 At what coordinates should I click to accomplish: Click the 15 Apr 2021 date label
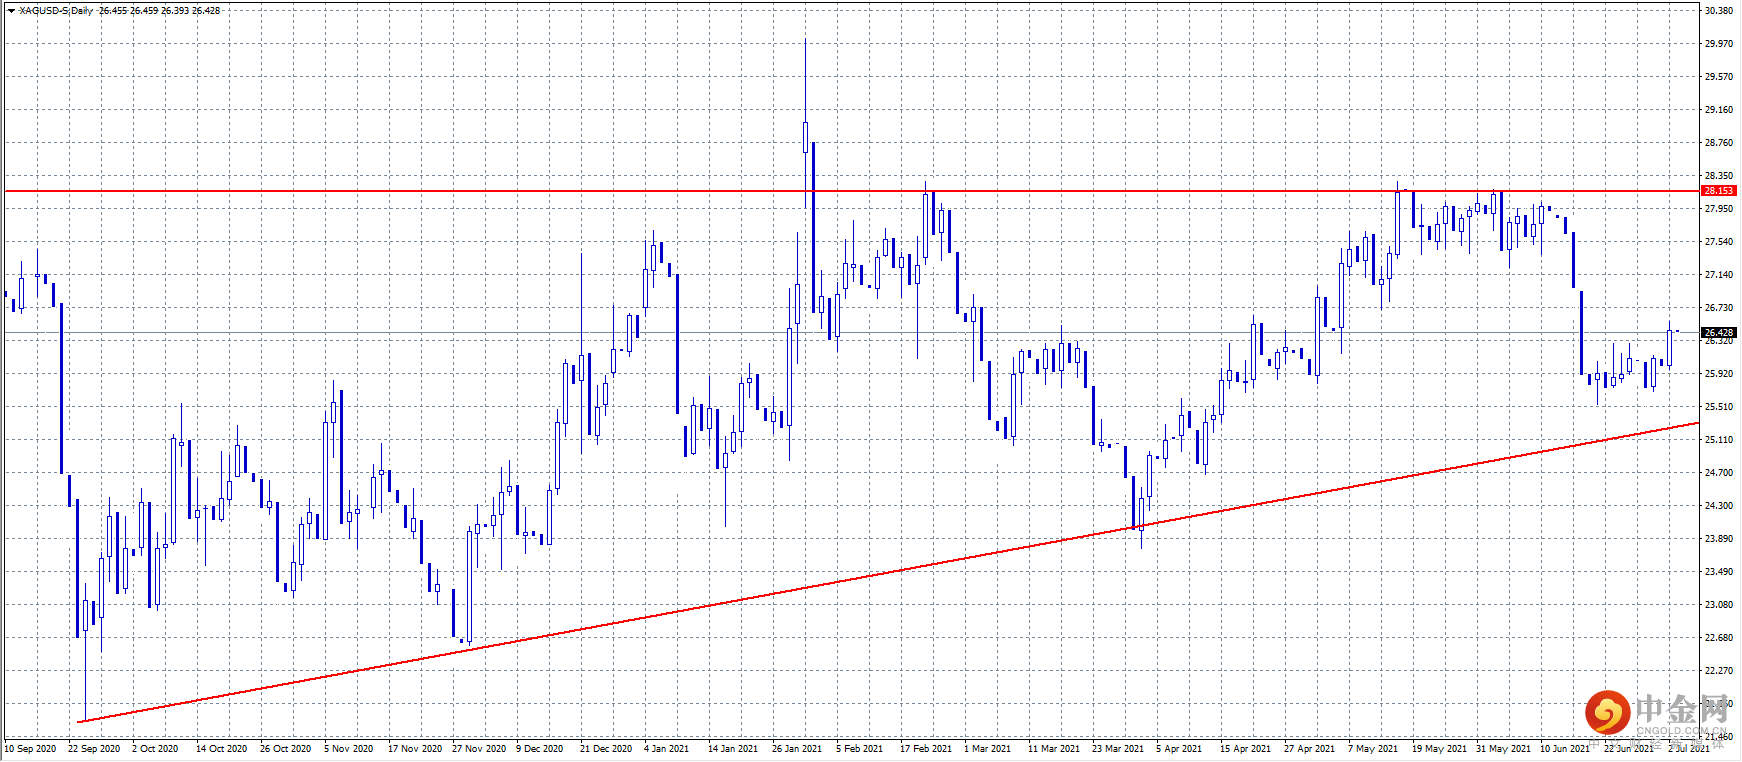1245,749
